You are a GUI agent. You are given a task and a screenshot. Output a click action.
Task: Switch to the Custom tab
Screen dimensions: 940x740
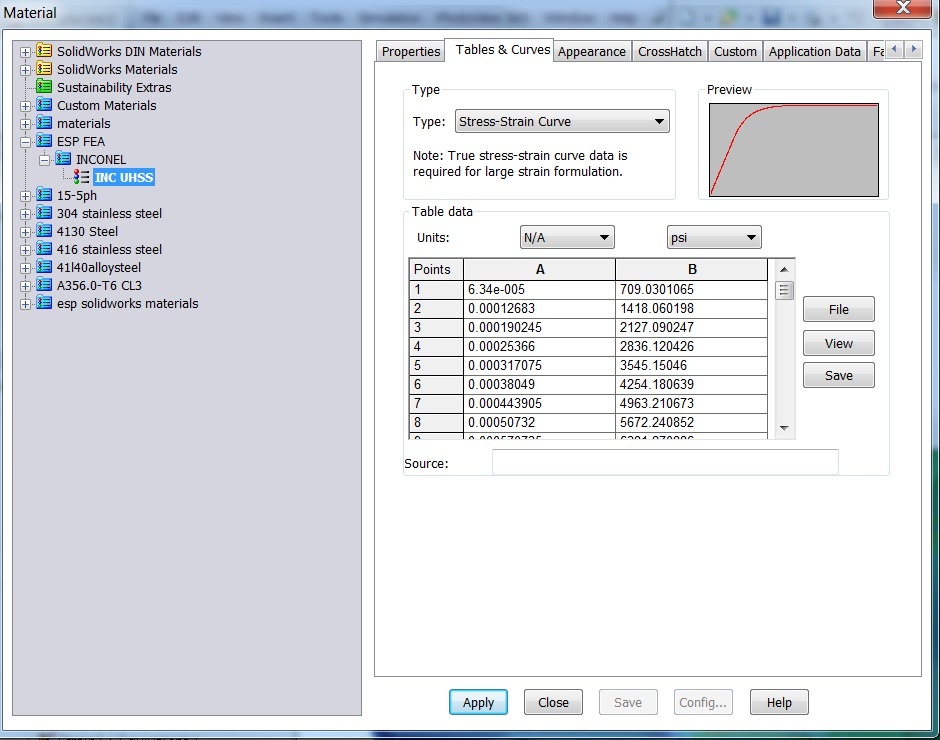tap(735, 52)
